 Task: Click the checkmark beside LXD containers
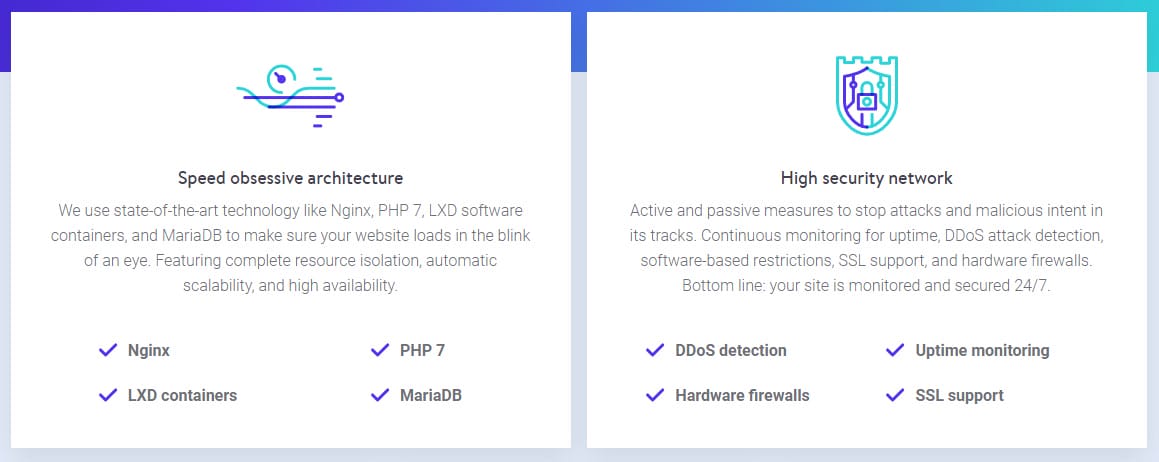(108, 395)
